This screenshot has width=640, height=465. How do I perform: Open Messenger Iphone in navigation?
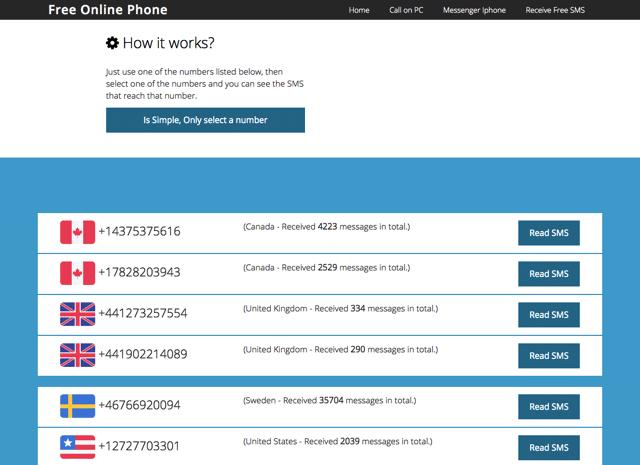pyautogui.click(x=474, y=10)
